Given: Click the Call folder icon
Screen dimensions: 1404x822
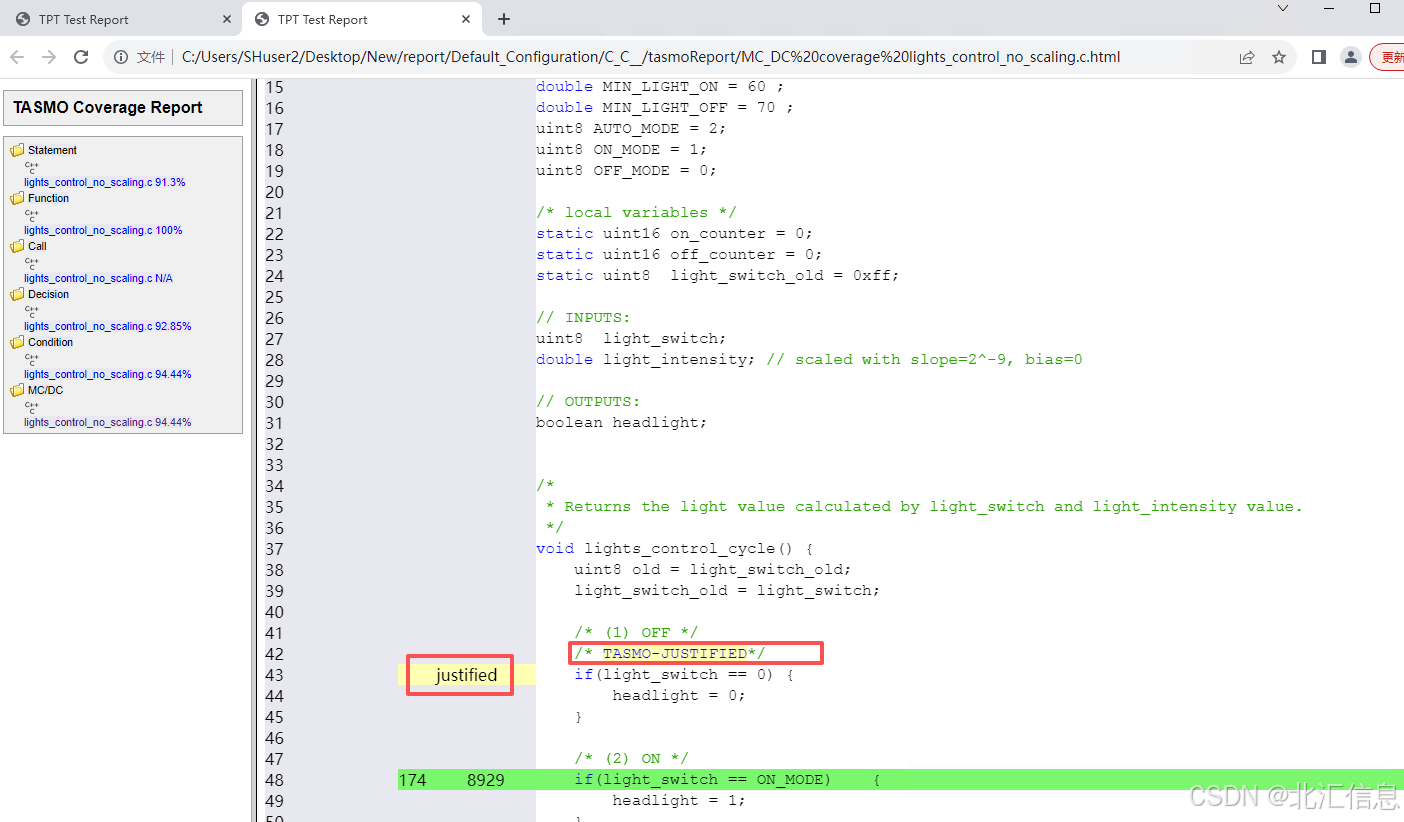Looking at the screenshot, I should click(x=17, y=246).
